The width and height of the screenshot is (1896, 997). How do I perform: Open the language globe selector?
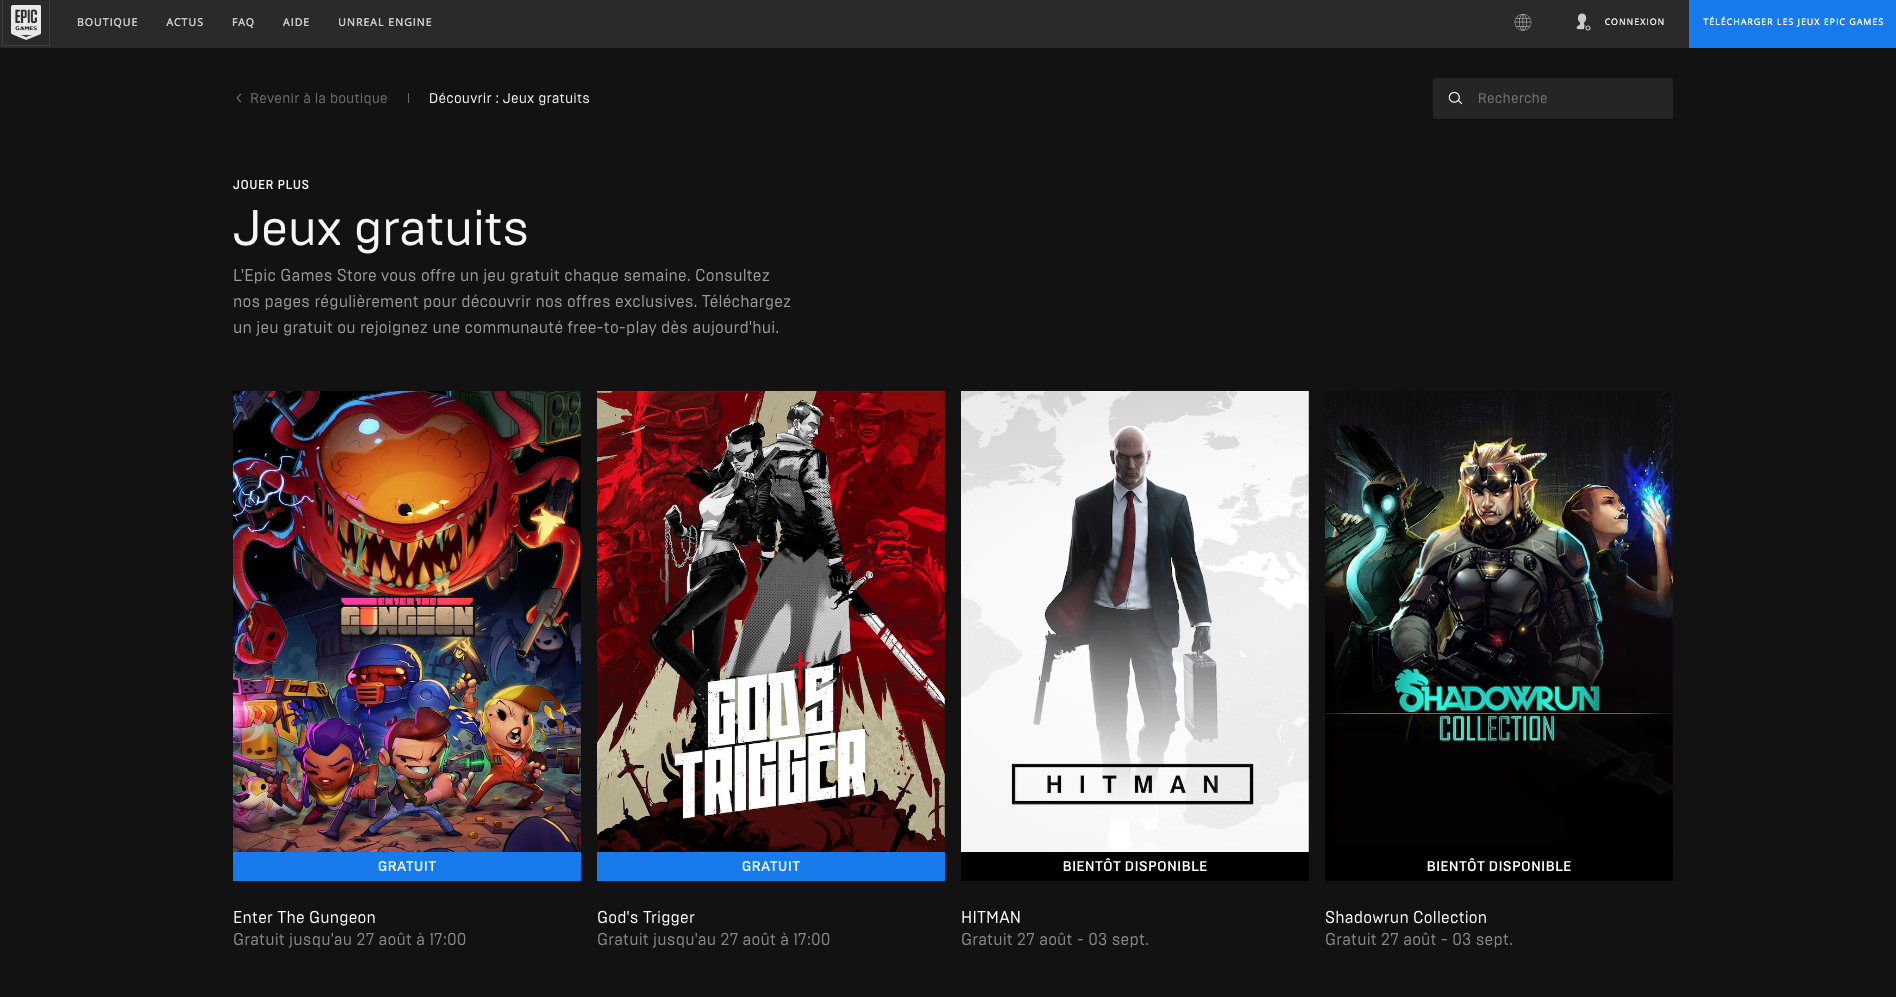[1522, 22]
